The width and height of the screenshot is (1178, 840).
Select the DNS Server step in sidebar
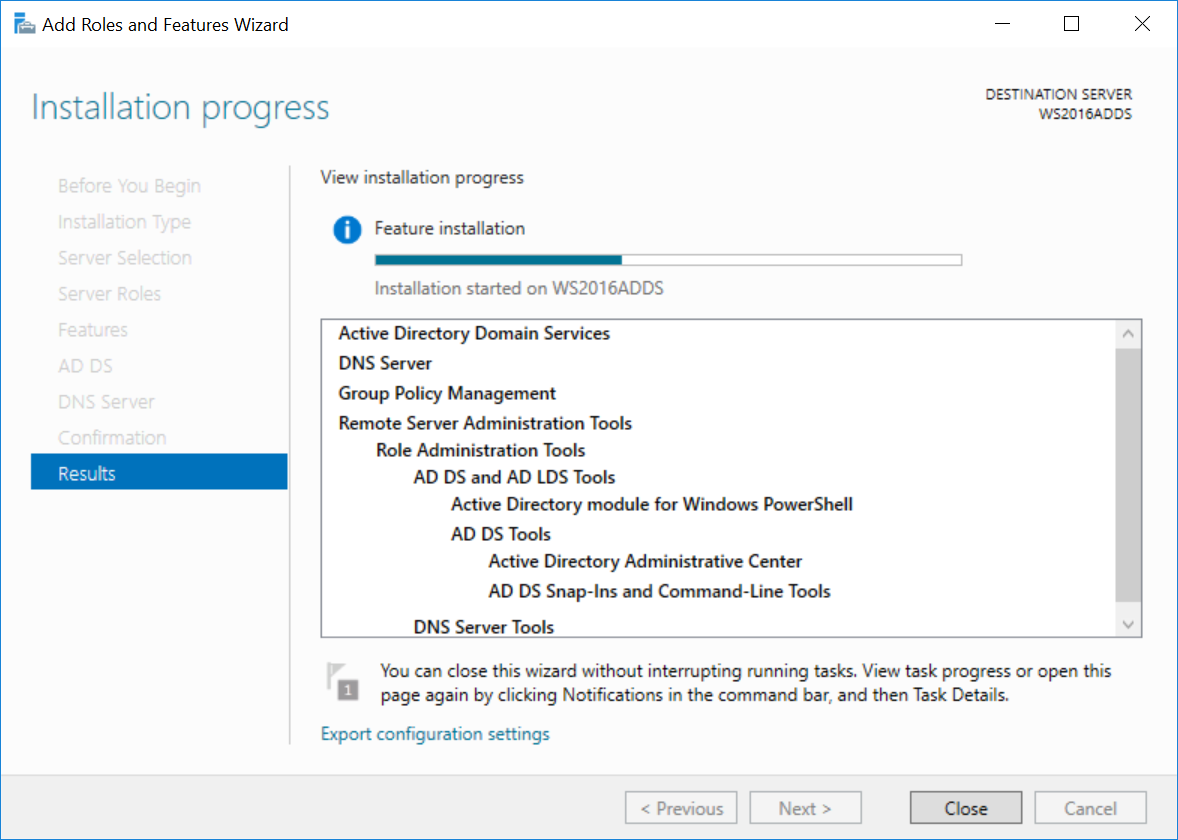click(106, 402)
